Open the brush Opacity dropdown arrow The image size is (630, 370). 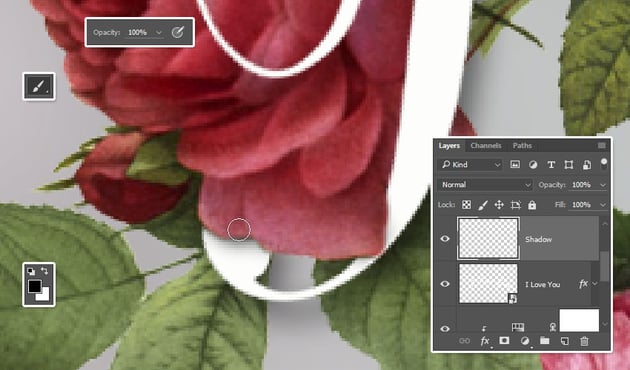click(x=159, y=33)
